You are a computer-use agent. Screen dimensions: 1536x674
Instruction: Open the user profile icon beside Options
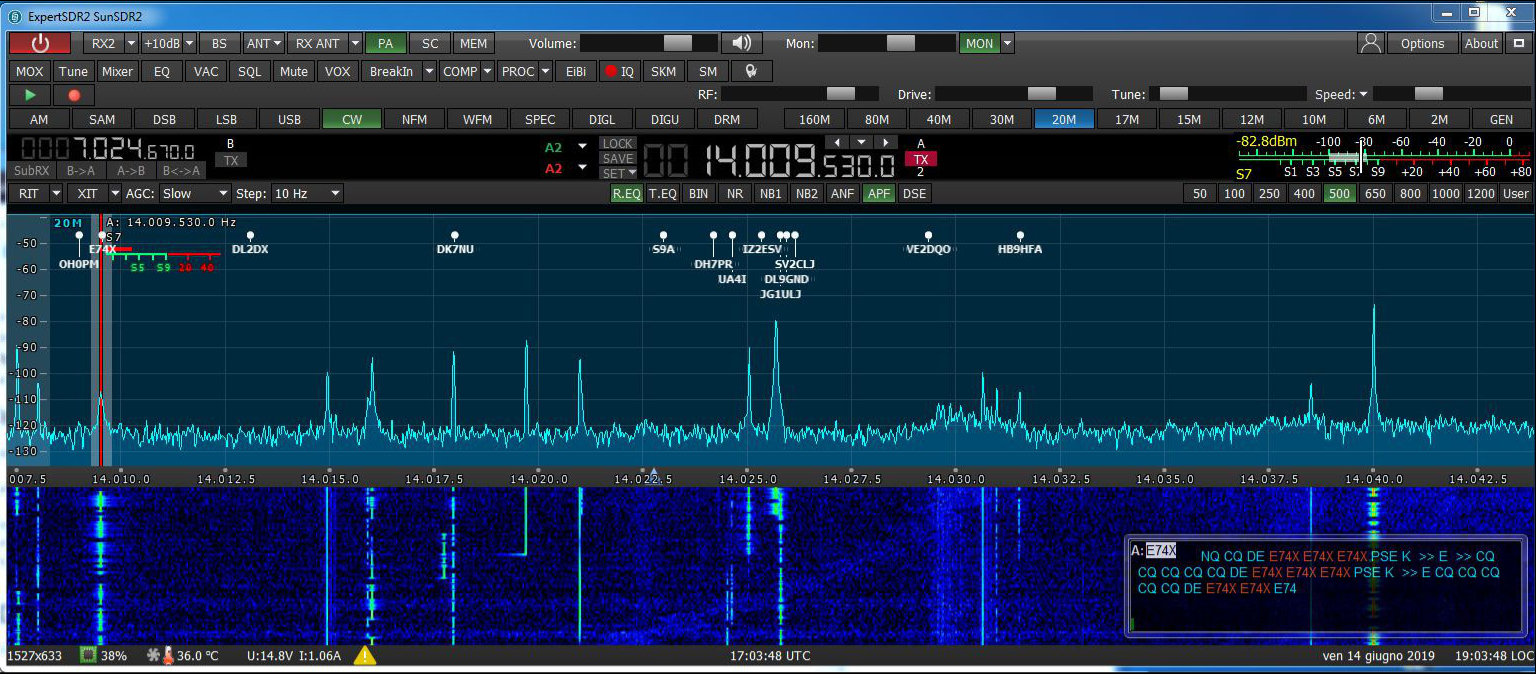tap(1371, 43)
